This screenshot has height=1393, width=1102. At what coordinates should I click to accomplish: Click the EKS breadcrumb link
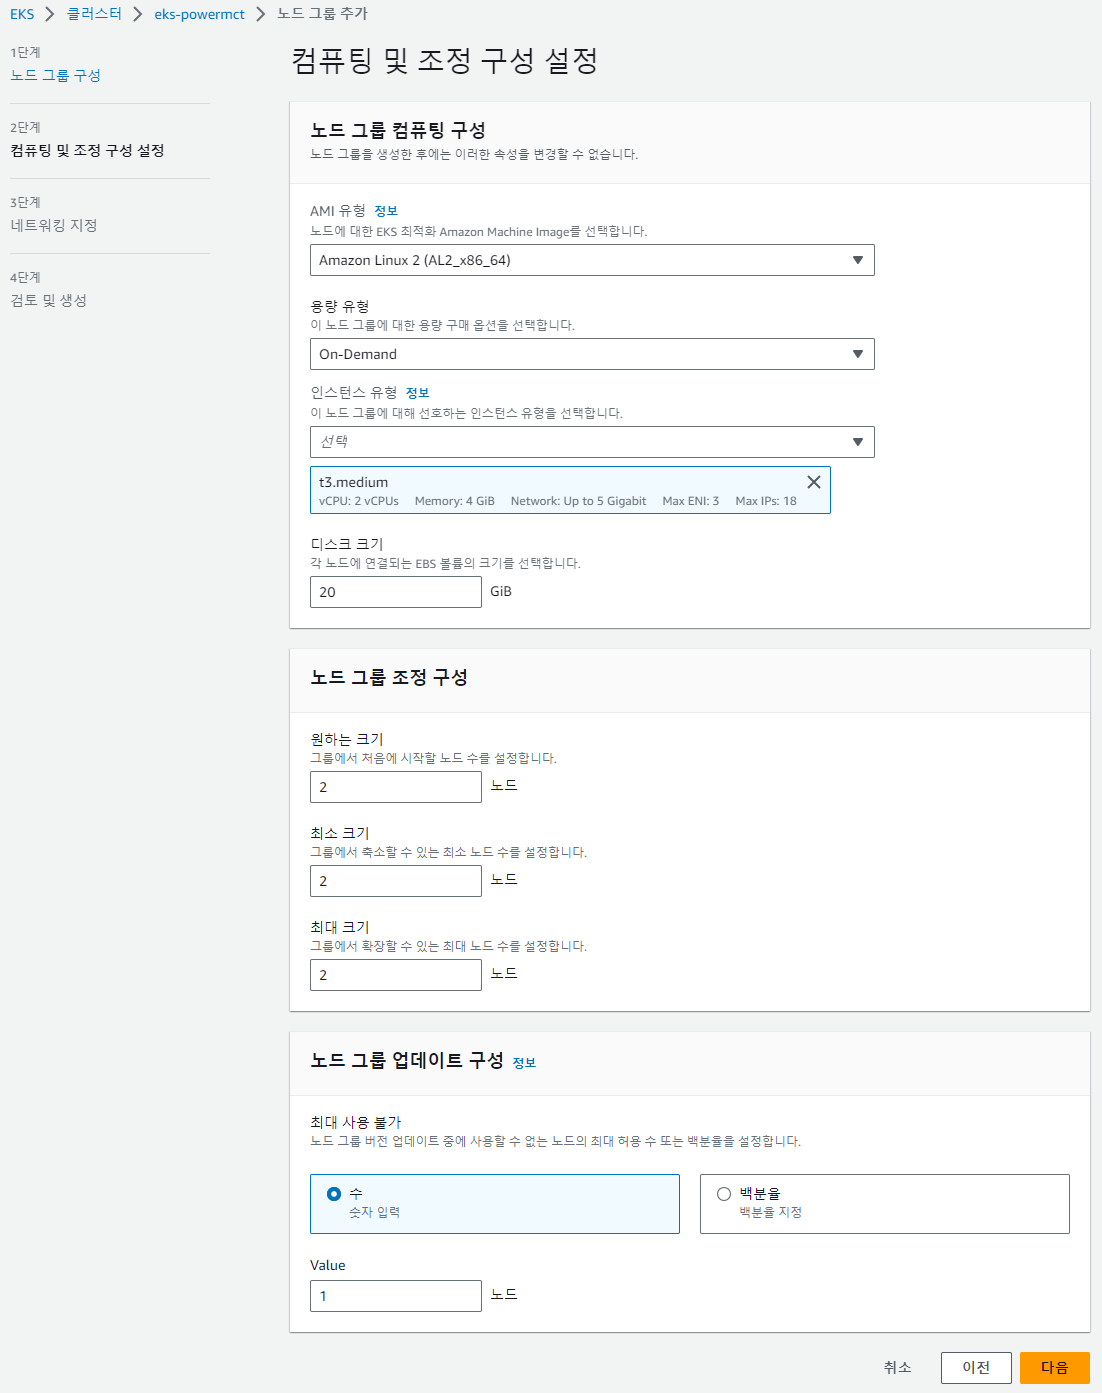[22, 14]
